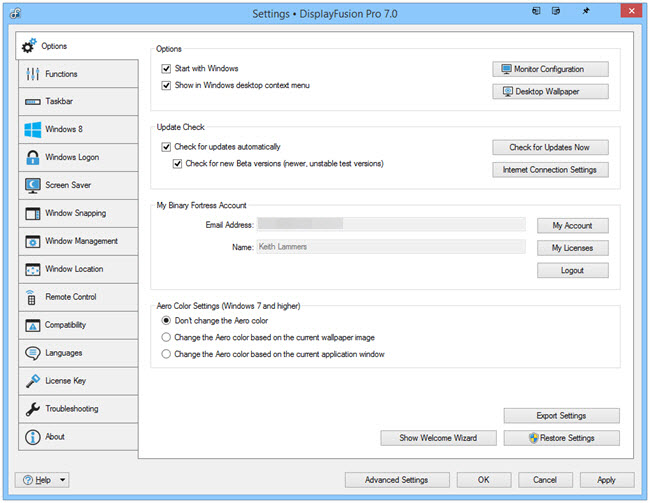The image size is (650, 503).
Task: Open Desktop Wallpaper settings
Action: tap(551, 92)
